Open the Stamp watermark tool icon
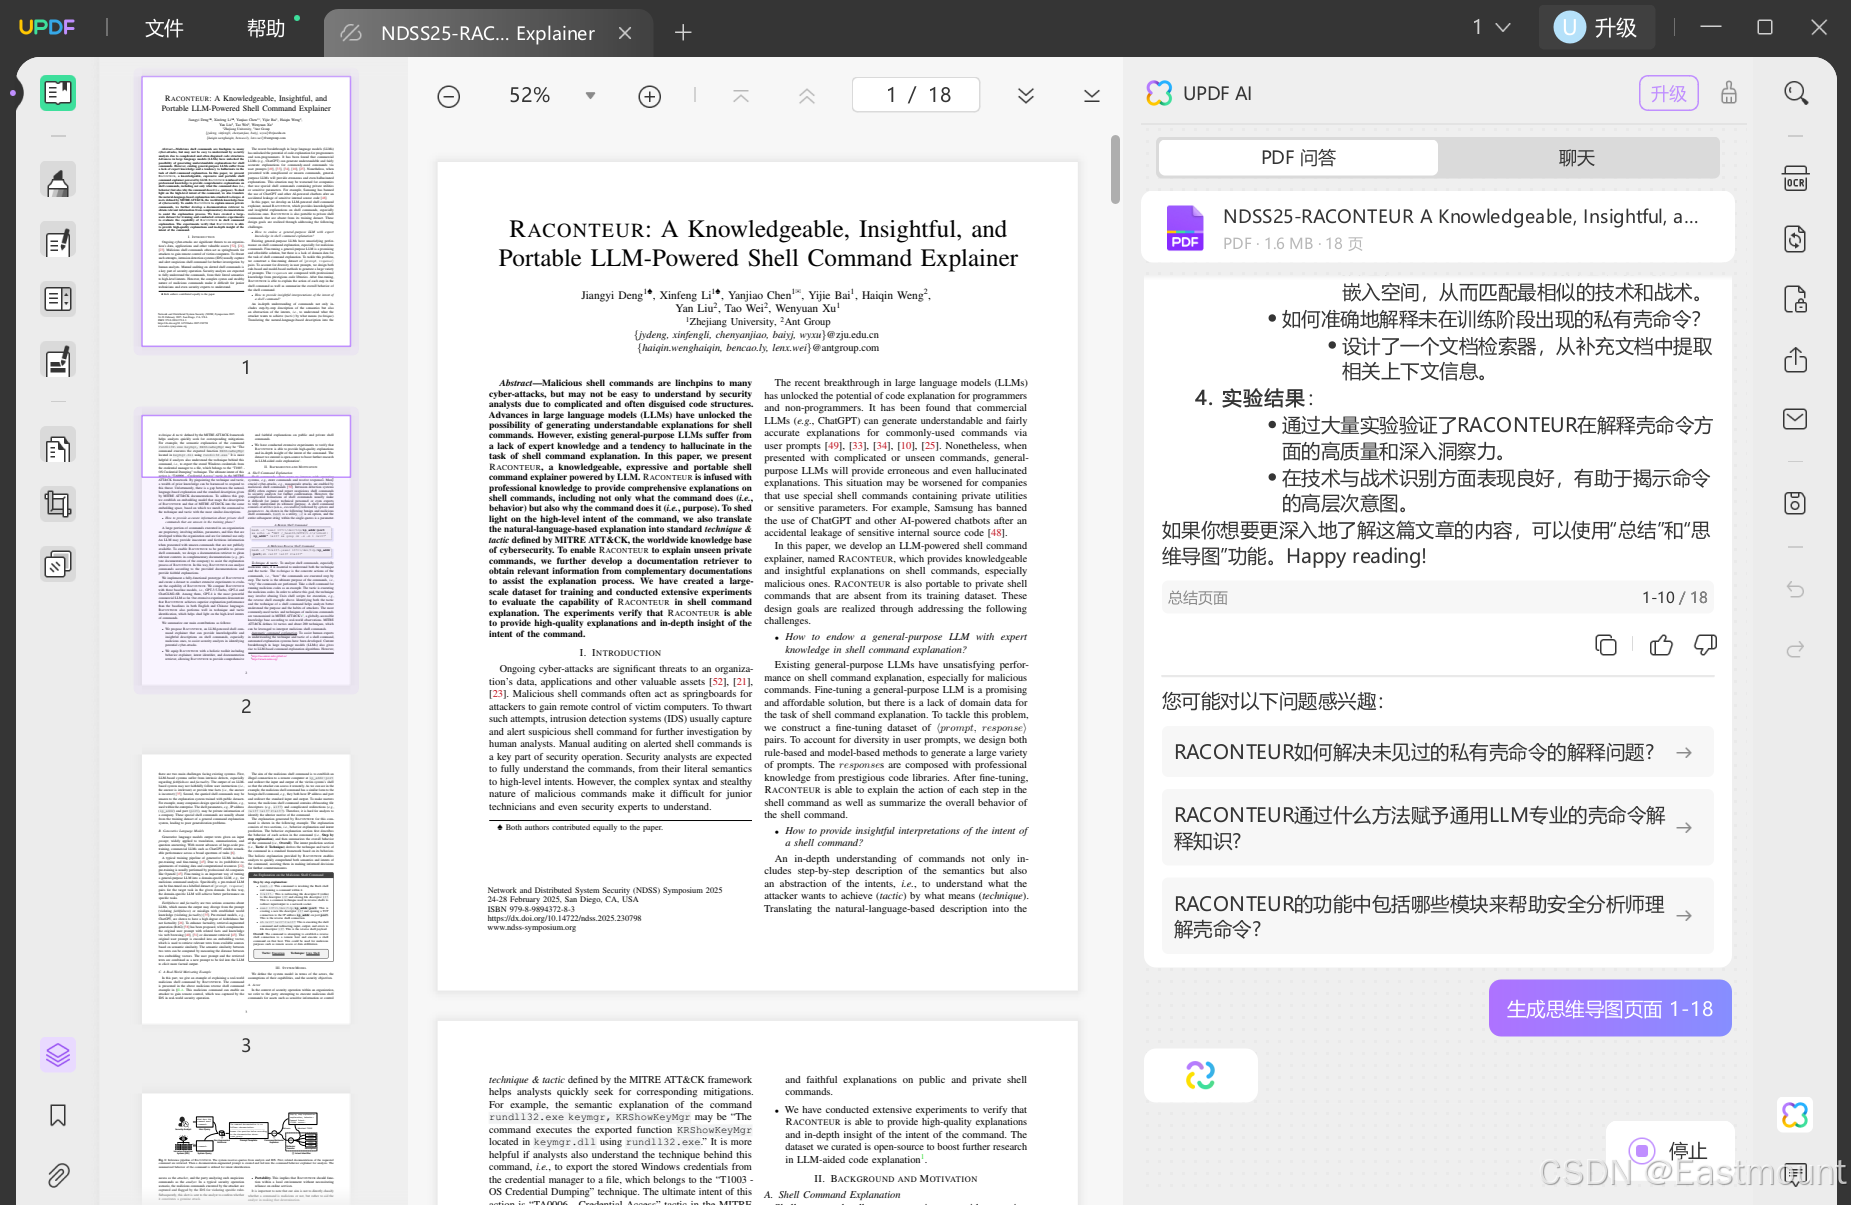 (x=58, y=564)
